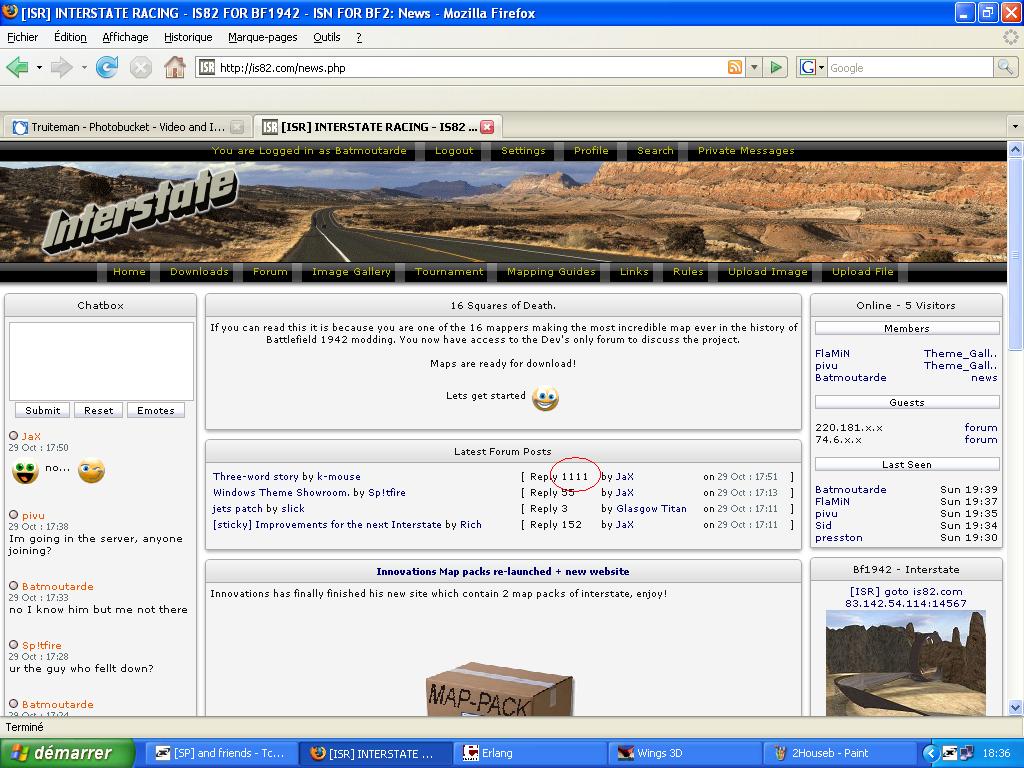Switch to 2Houseb - Paint in taskbar

840,753
